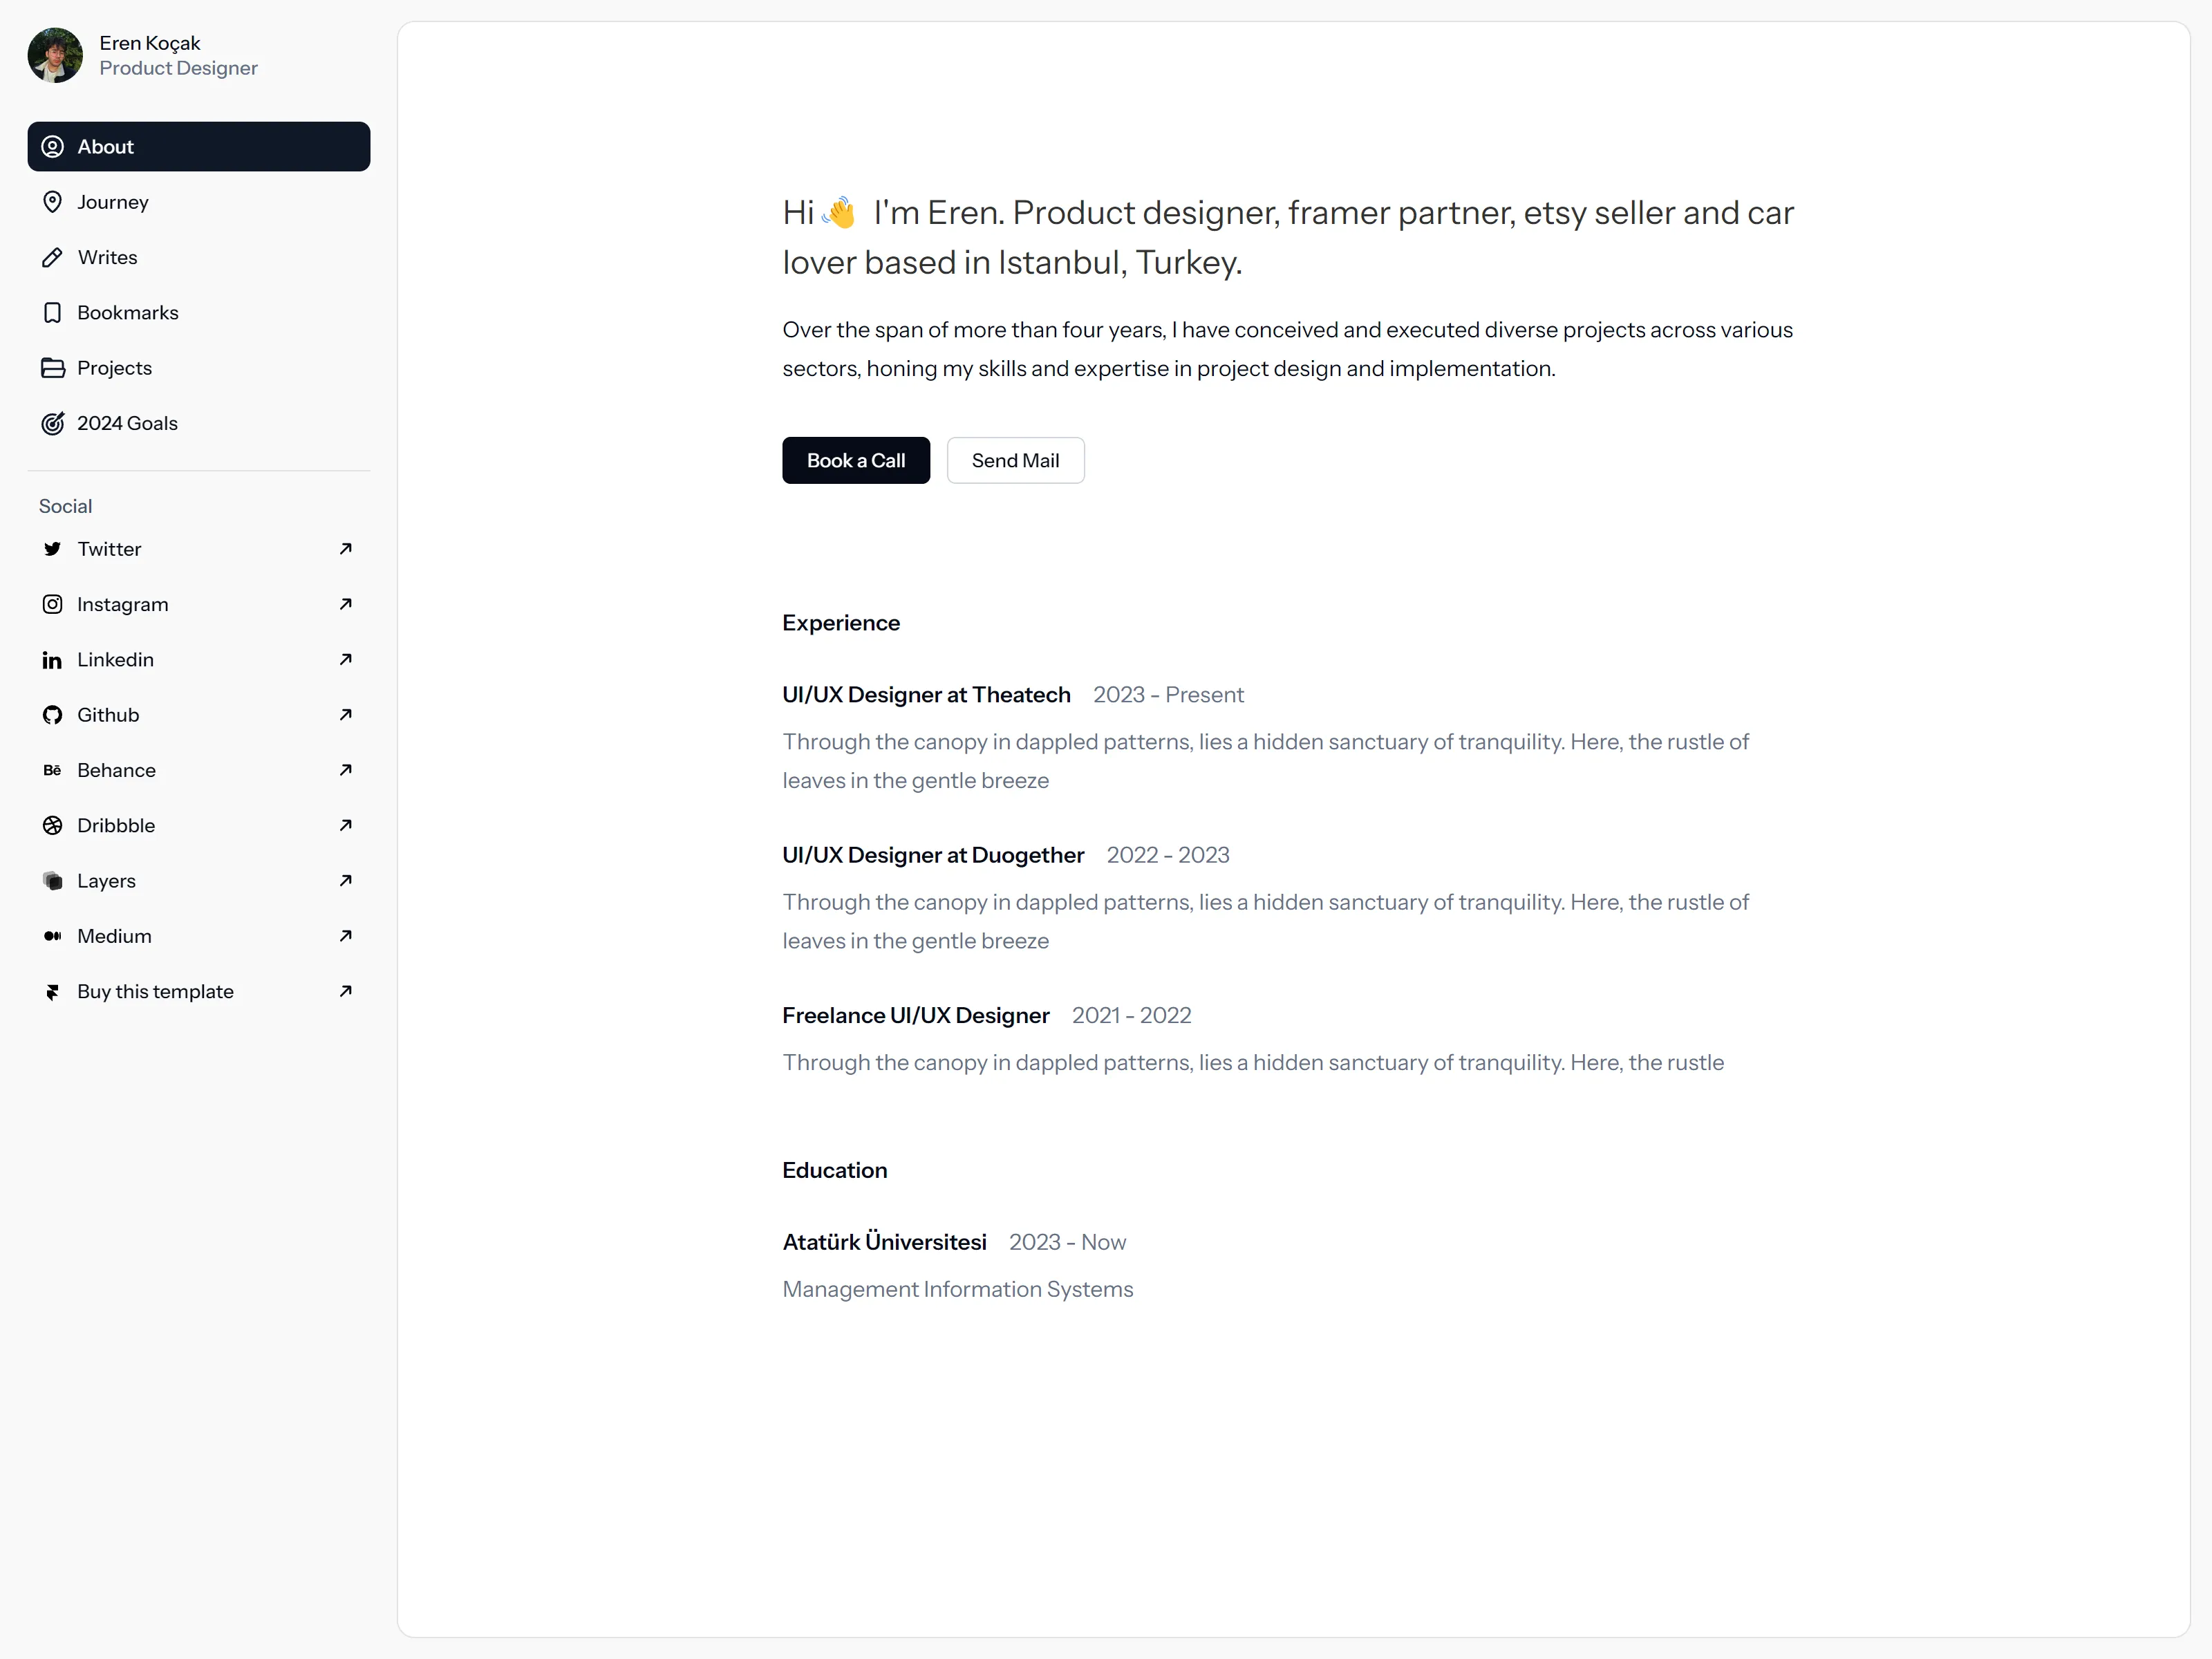The width and height of the screenshot is (2212, 1659).
Task: Click the Send Mail button
Action: click(1015, 461)
